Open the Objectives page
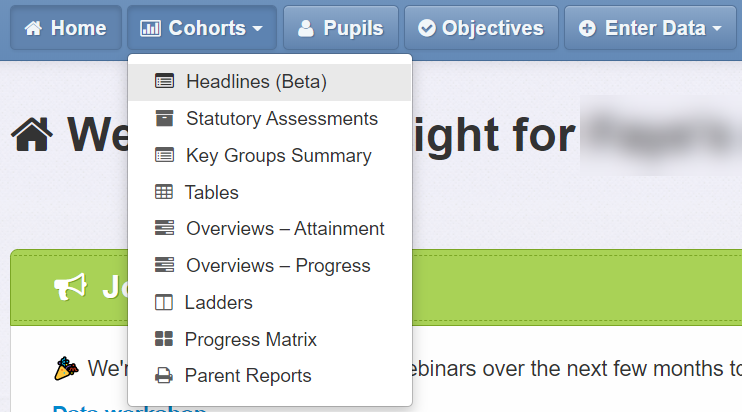Image resolution: width=742 pixels, height=412 pixels. pos(481,28)
